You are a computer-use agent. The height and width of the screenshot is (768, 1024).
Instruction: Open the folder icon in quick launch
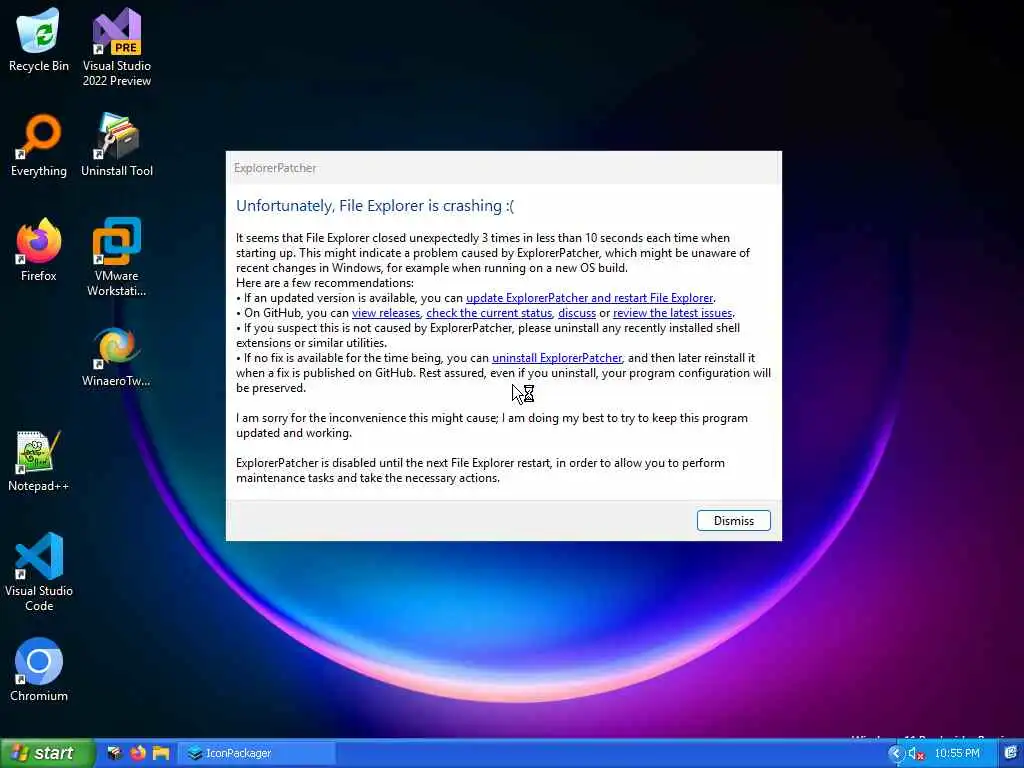pos(161,753)
